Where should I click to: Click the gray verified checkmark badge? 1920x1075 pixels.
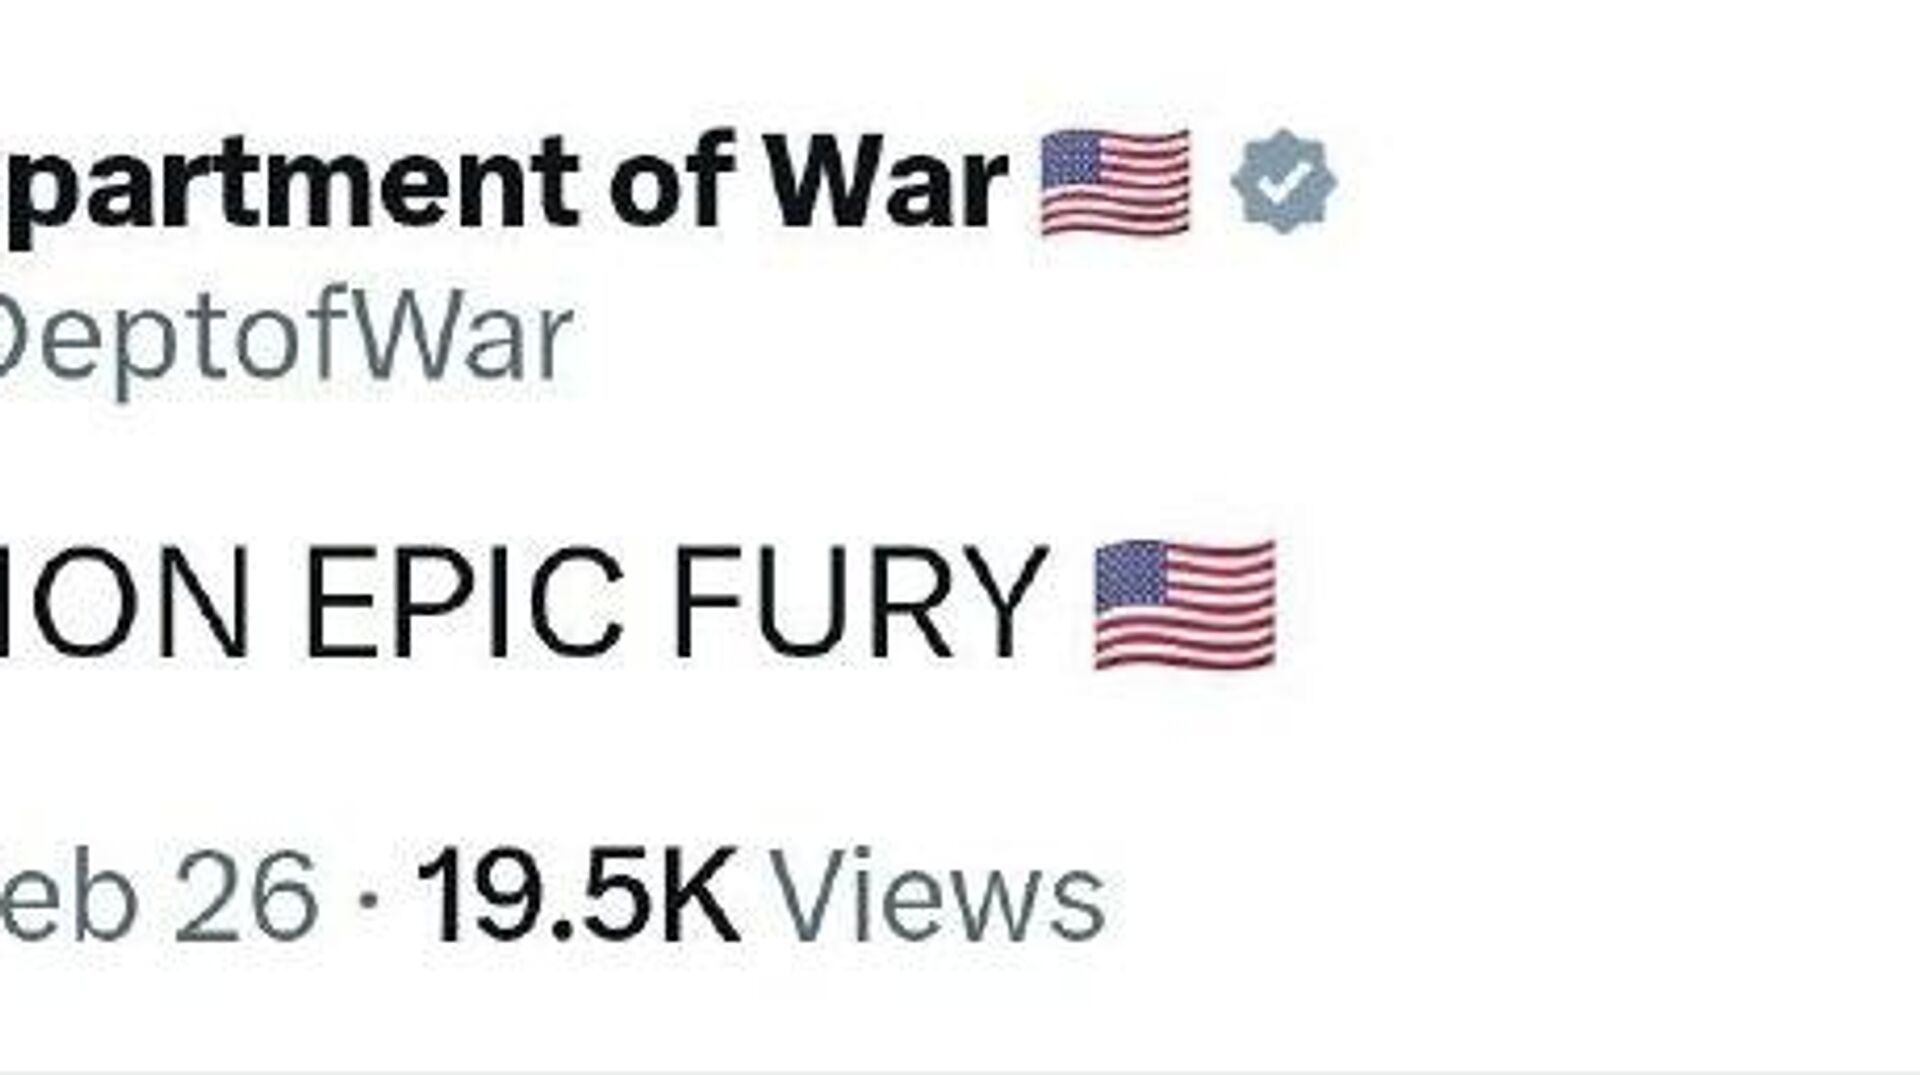tap(1284, 182)
